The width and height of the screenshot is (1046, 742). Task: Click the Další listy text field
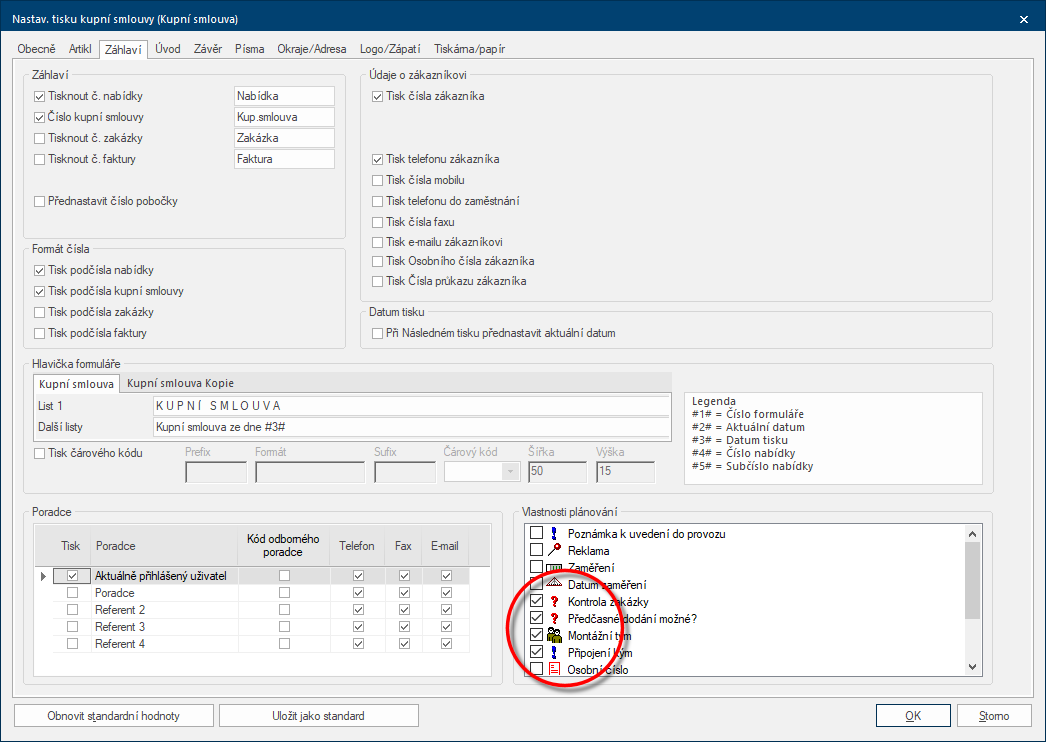pos(411,427)
